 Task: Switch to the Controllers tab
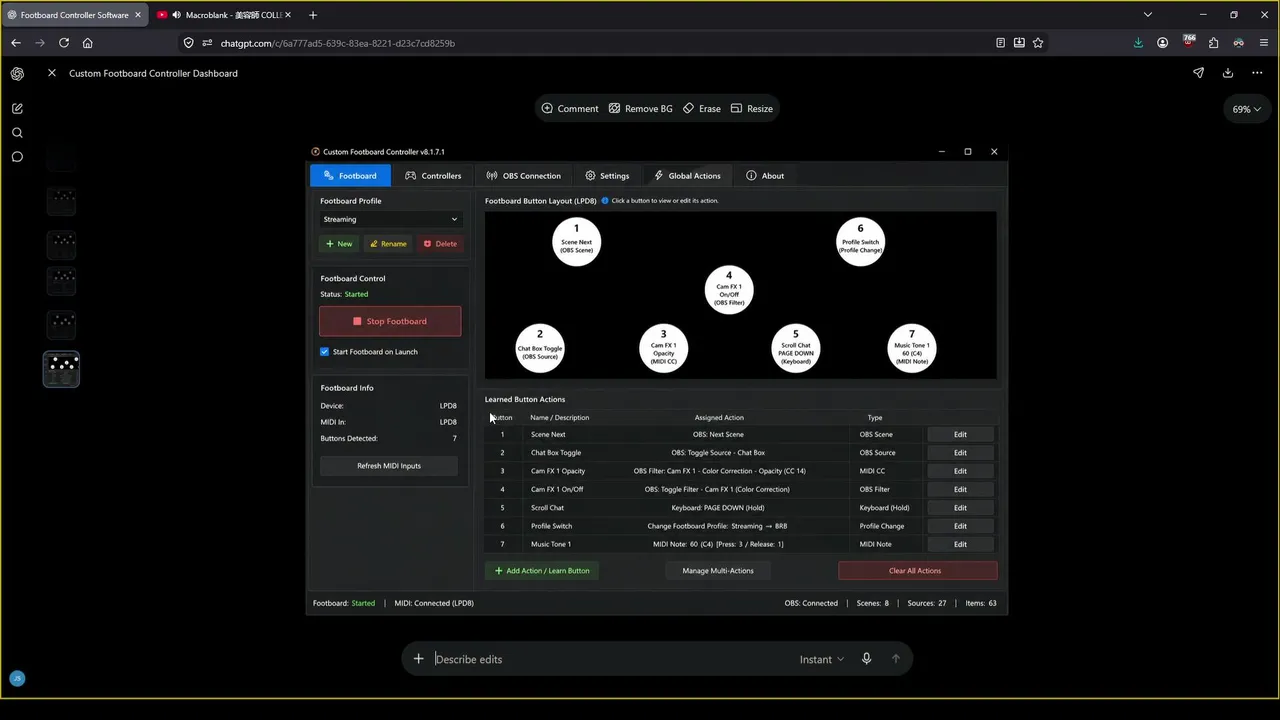point(433,176)
